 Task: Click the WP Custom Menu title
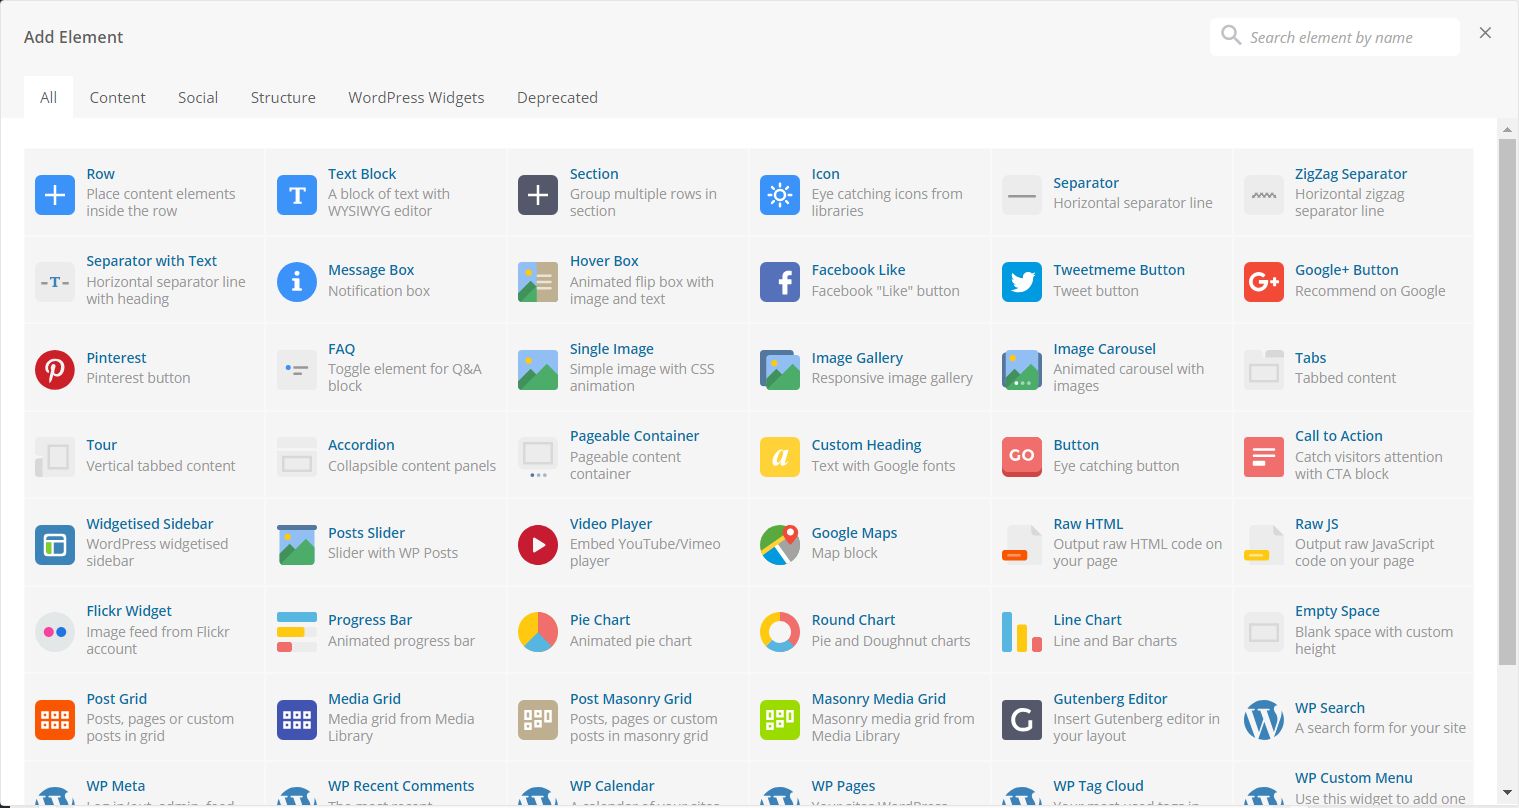(x=1354, y=778)
